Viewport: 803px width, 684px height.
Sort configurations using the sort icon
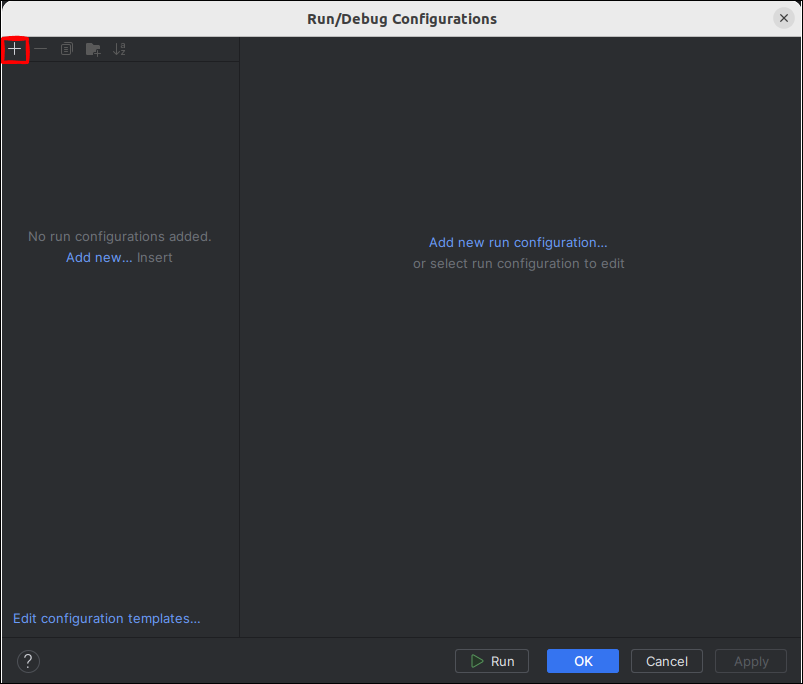point(119,49)
